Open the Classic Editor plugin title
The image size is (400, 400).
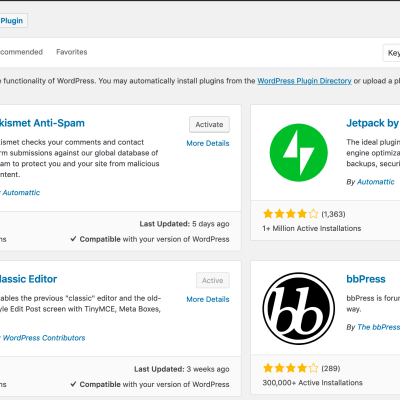tap(28, 279)
